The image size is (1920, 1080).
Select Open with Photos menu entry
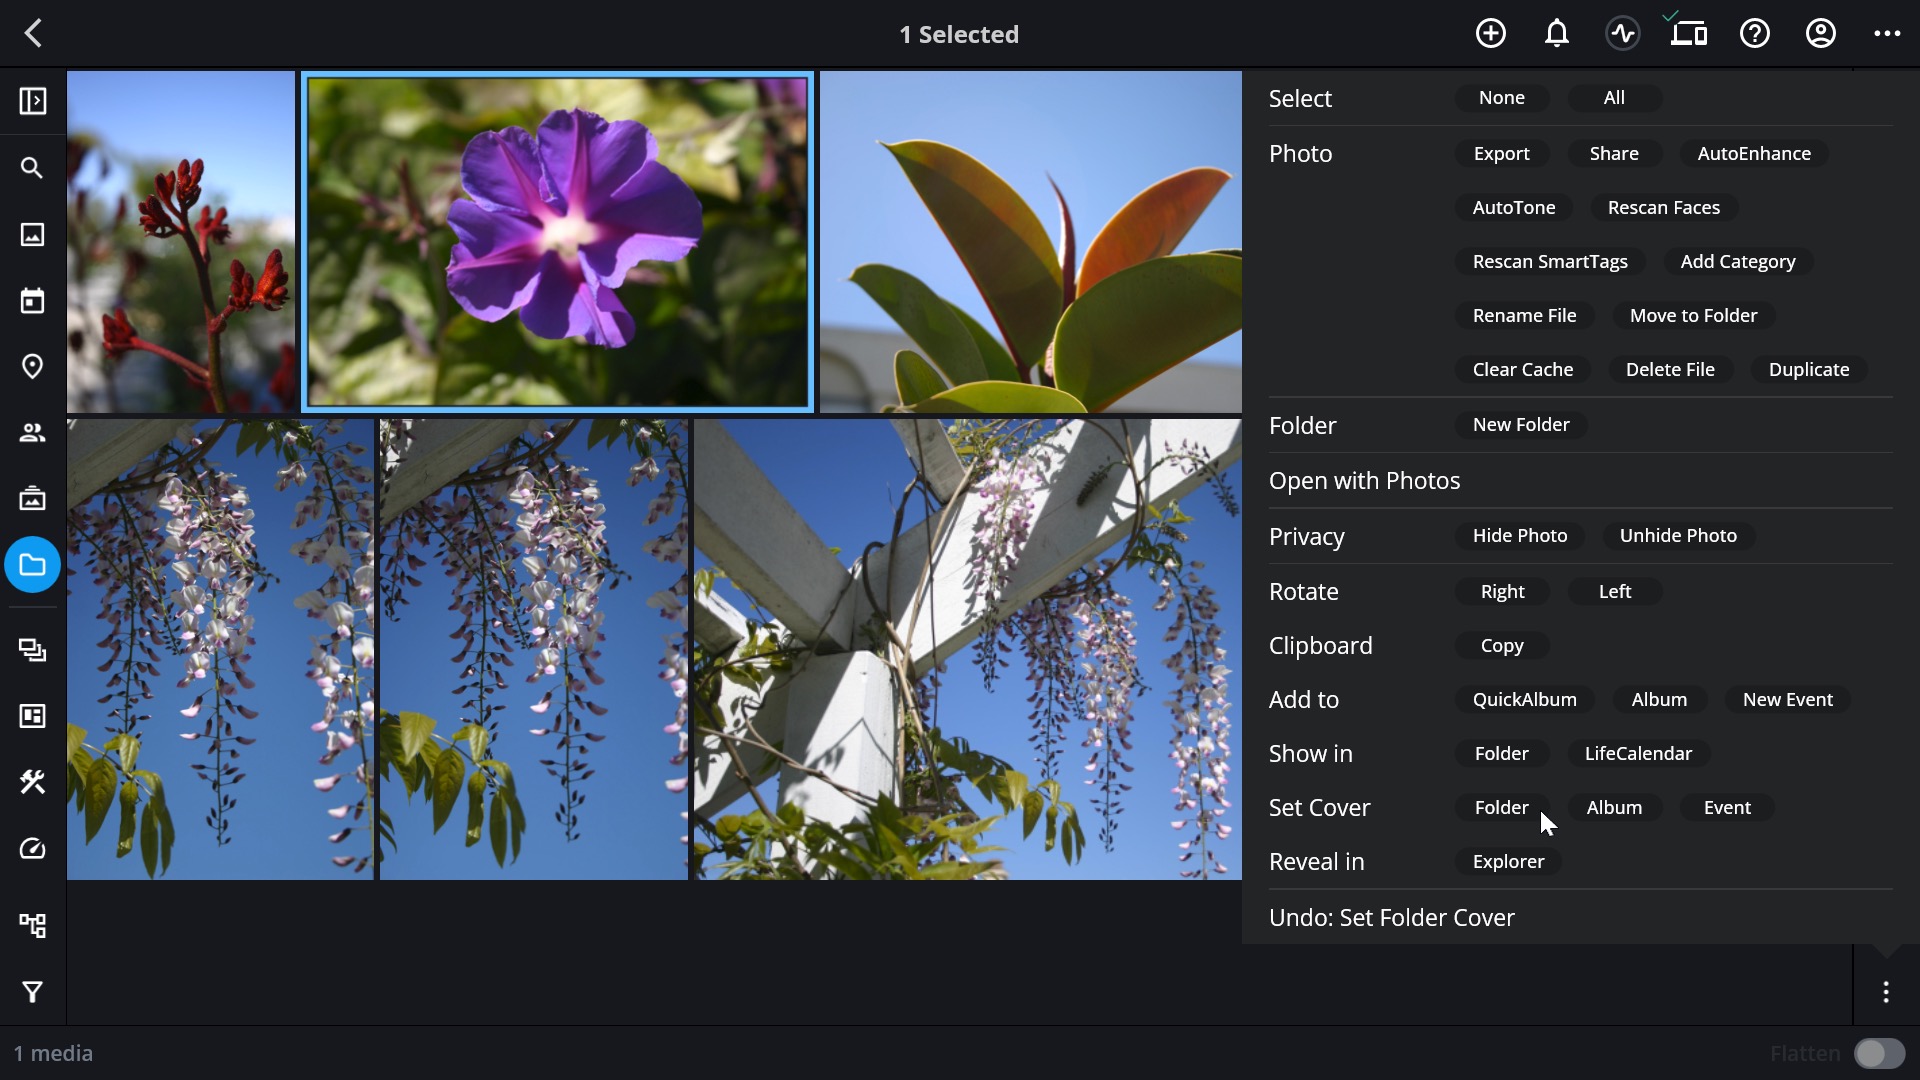(1364, 481)
